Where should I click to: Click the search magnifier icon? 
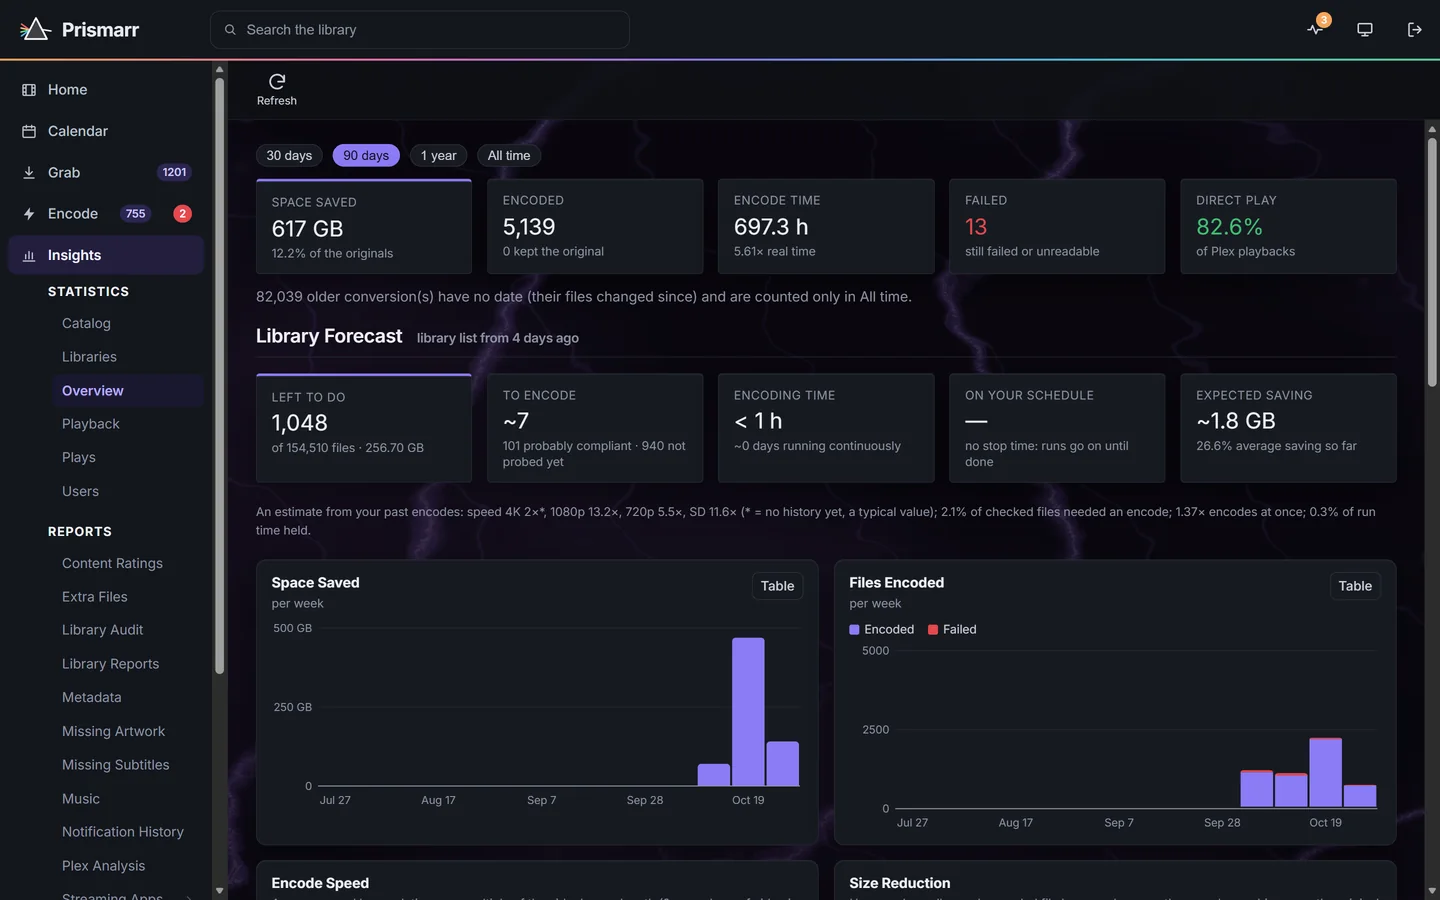click(230, 30)
